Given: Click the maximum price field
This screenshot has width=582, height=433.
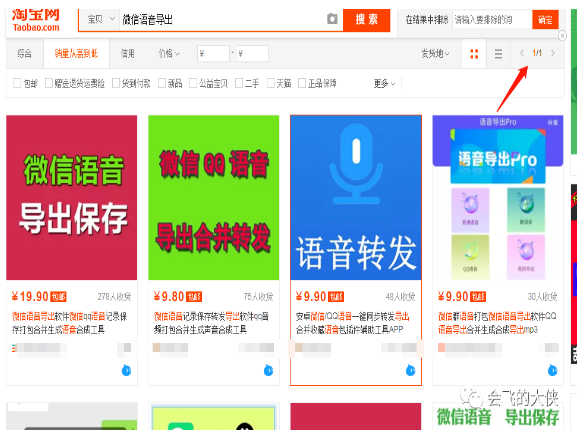Looking at the screenshot, I should tap(252, 54).
